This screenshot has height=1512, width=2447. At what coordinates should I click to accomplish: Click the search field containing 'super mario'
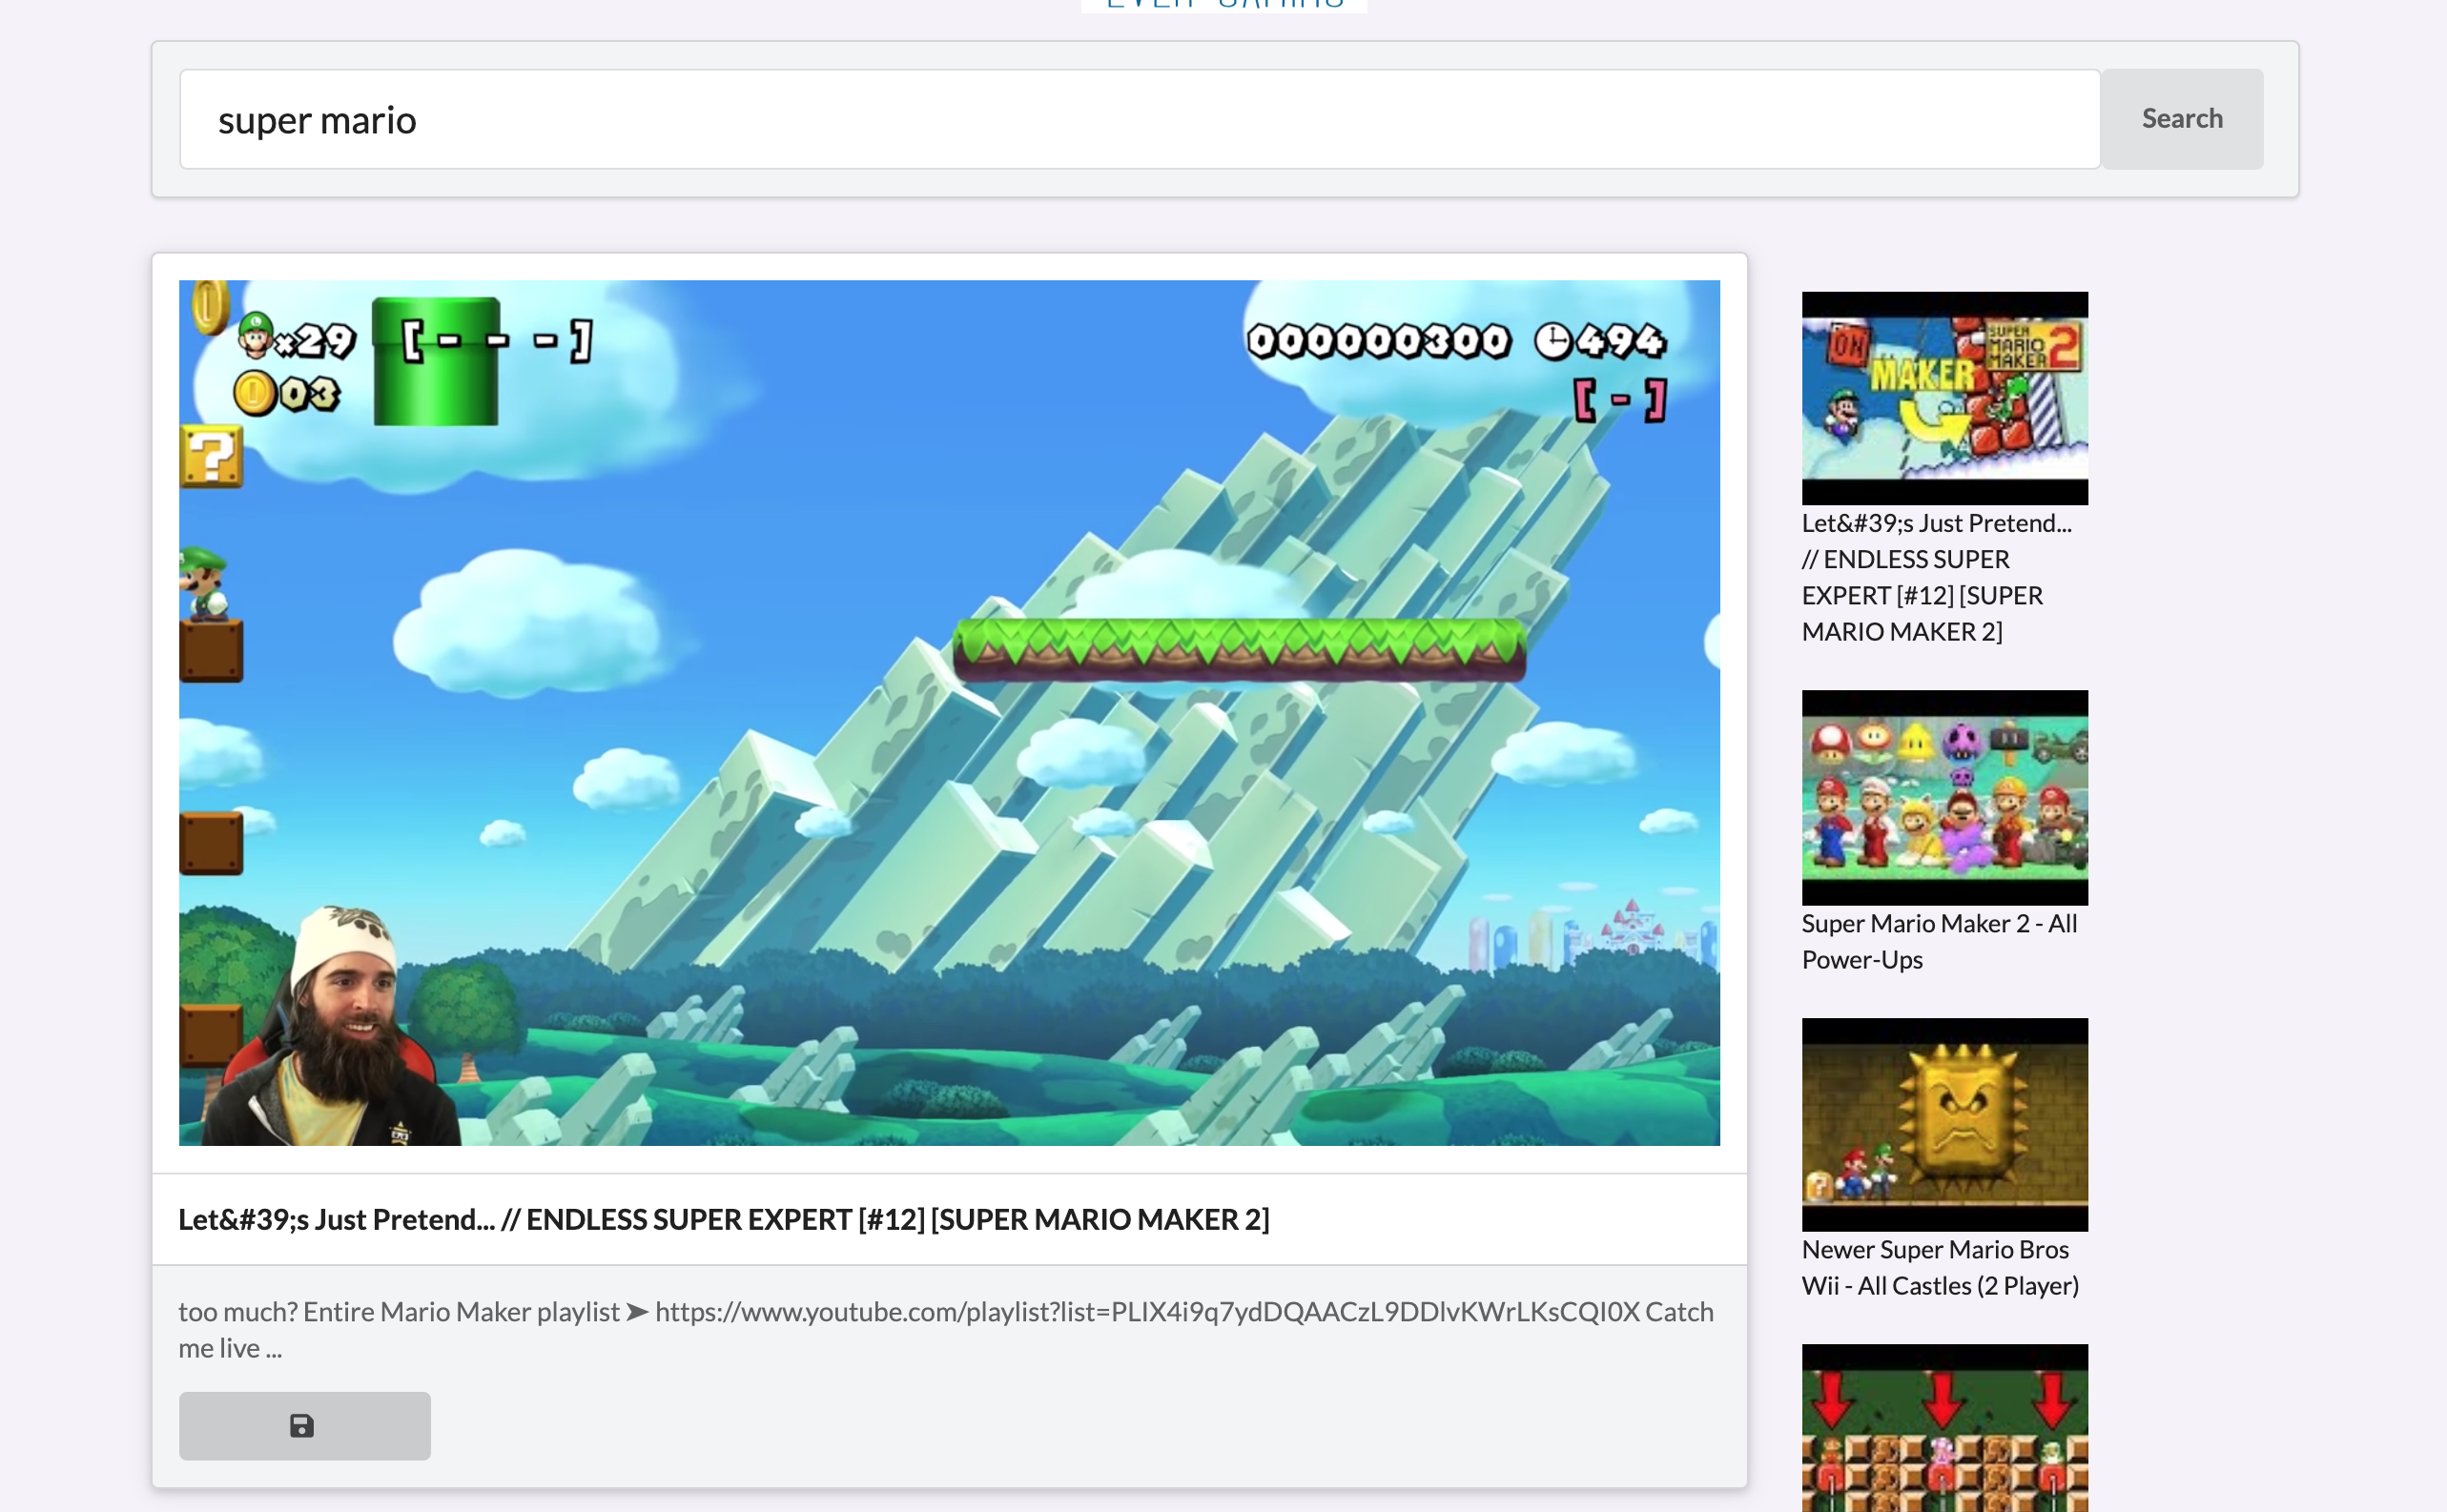1138,119
